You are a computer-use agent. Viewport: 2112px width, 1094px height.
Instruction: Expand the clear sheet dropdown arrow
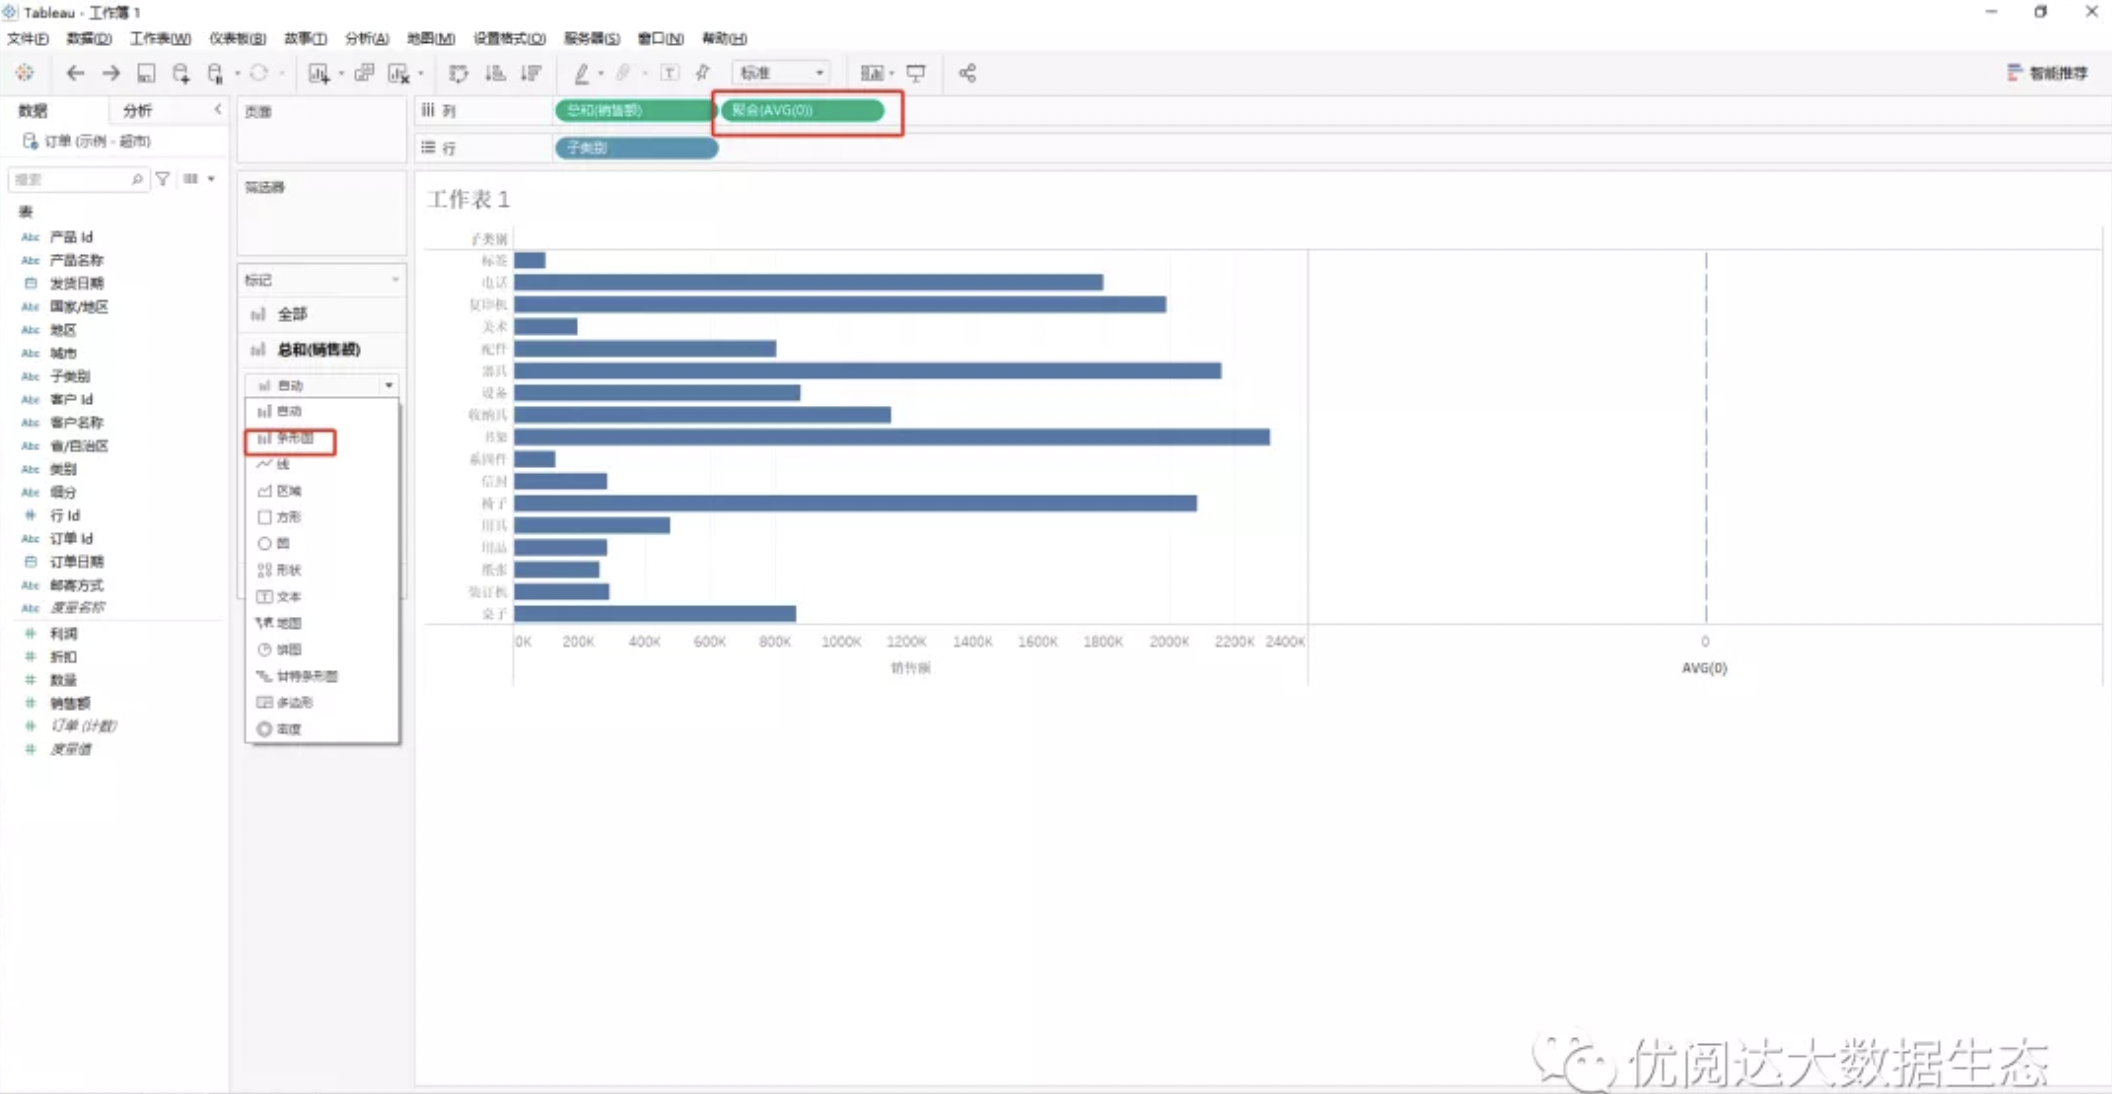coord(420,74)
